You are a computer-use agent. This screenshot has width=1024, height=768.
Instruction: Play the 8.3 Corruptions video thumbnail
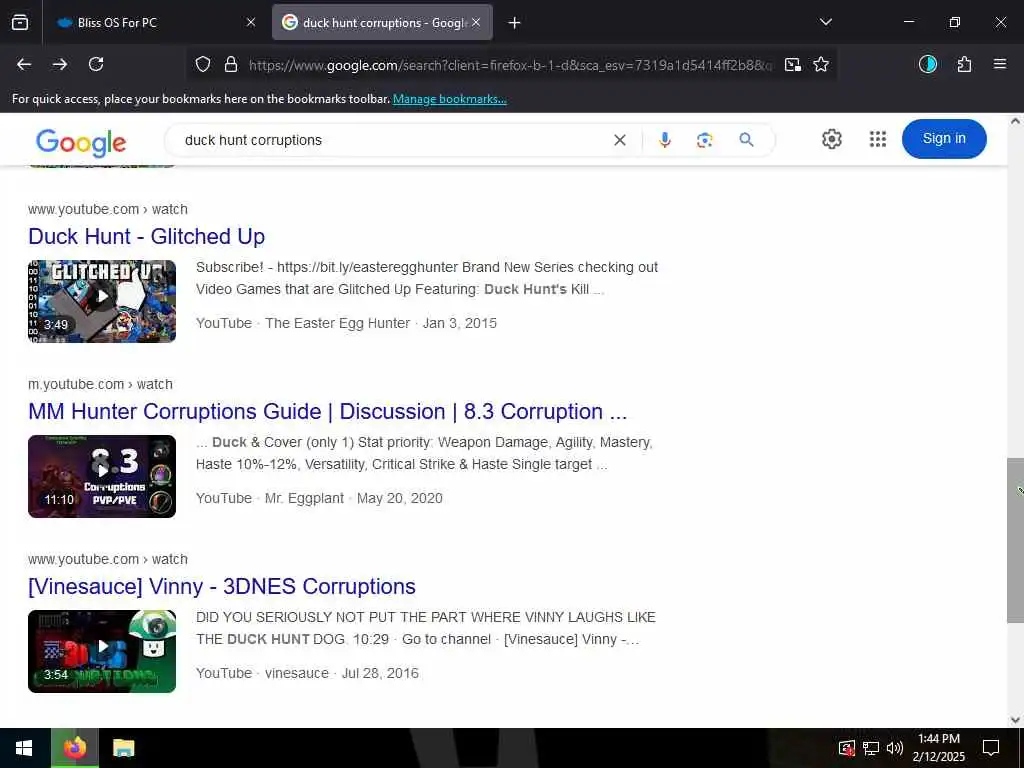pos(102,476)
